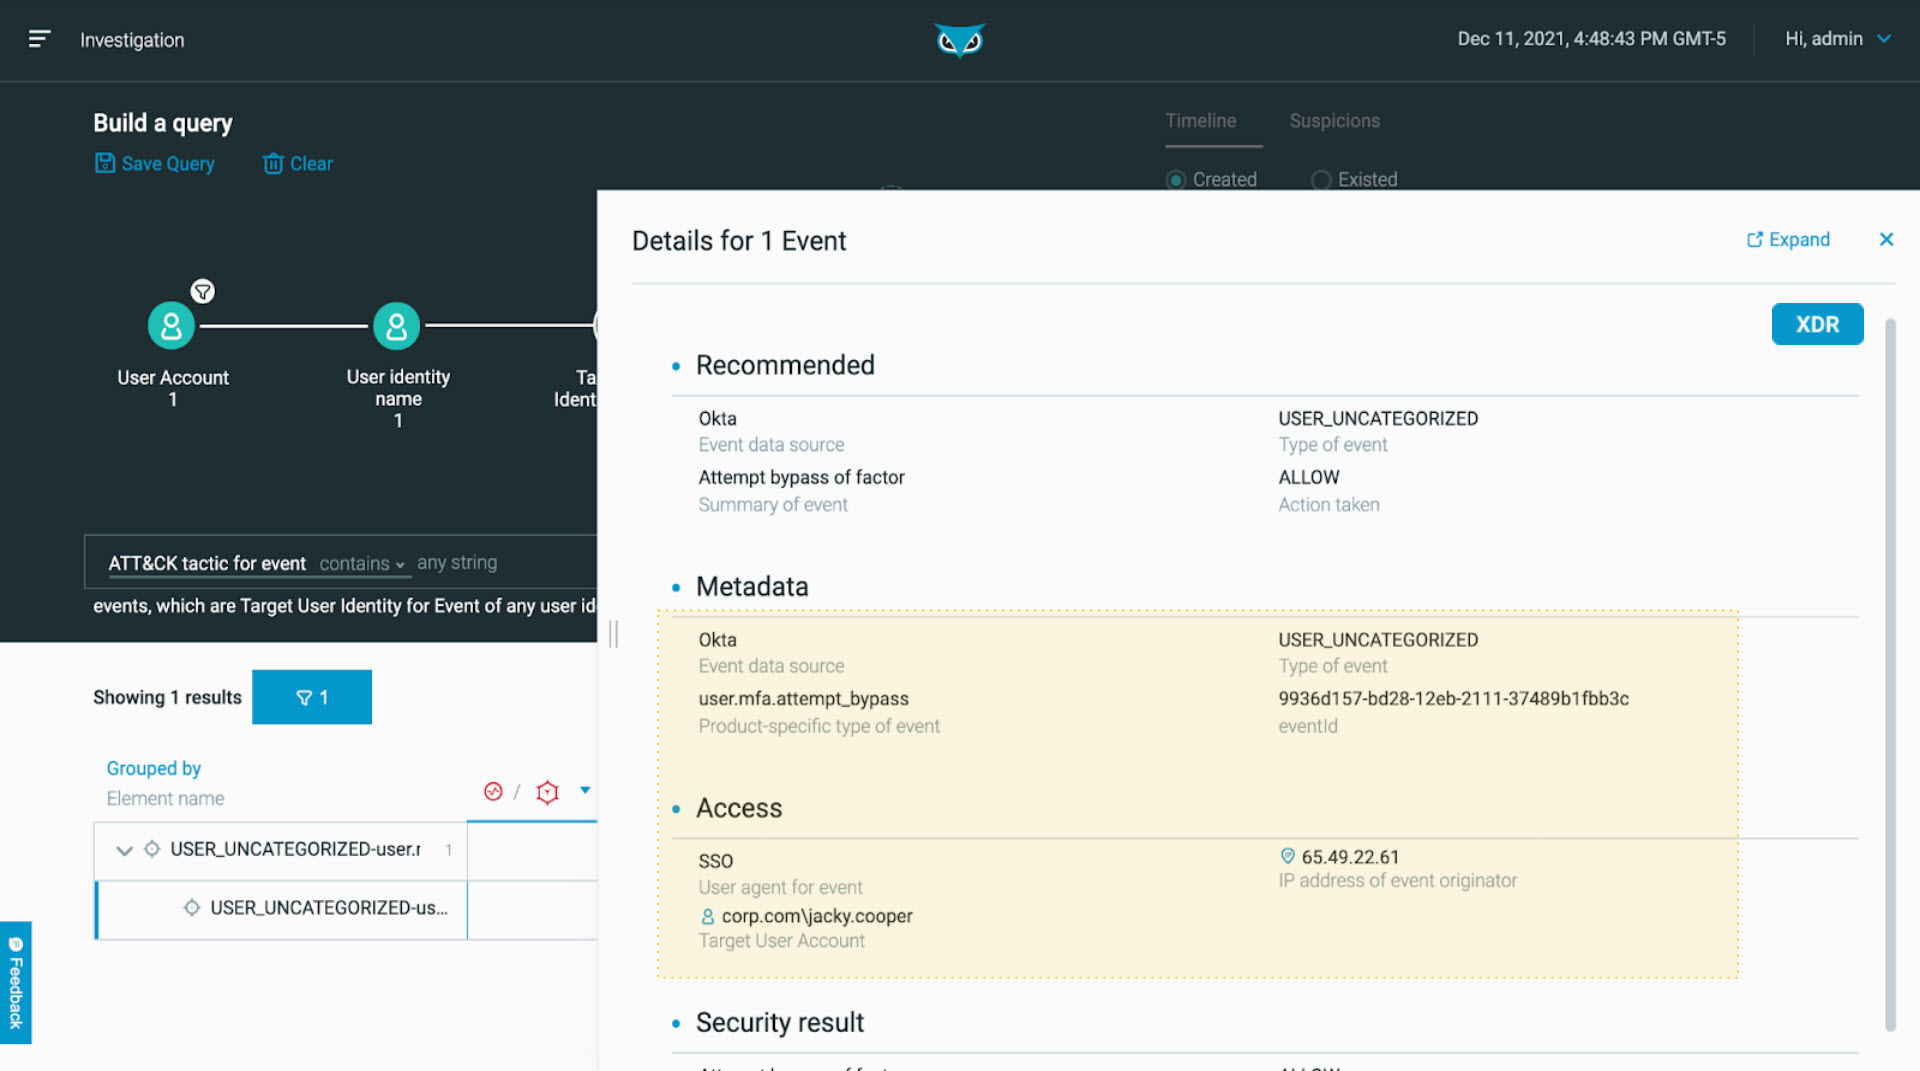This screenshot has height=1071, width=1920.
Task: Click the filter badge above User Account
Action: 203,291
